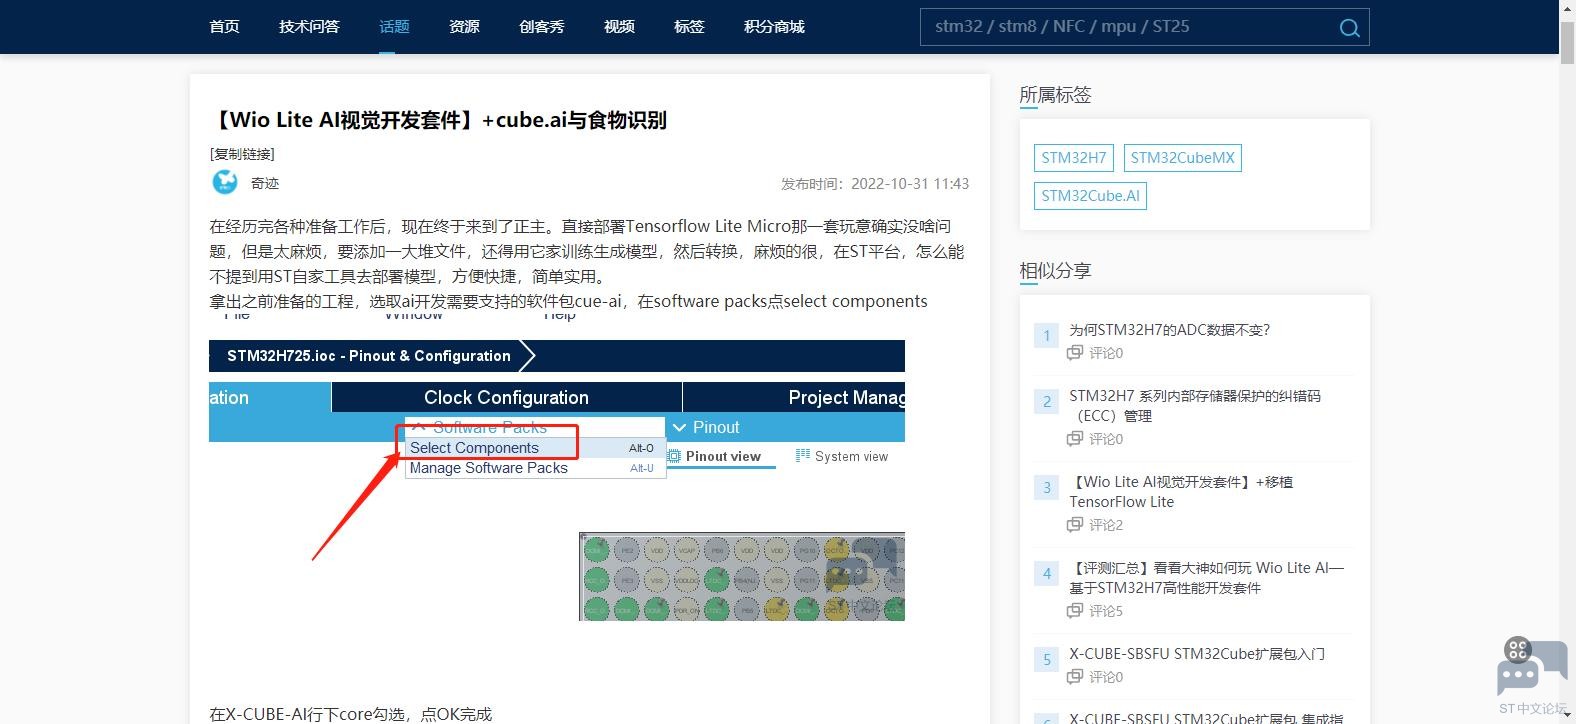Select the 话题 navigation tab

394,26
